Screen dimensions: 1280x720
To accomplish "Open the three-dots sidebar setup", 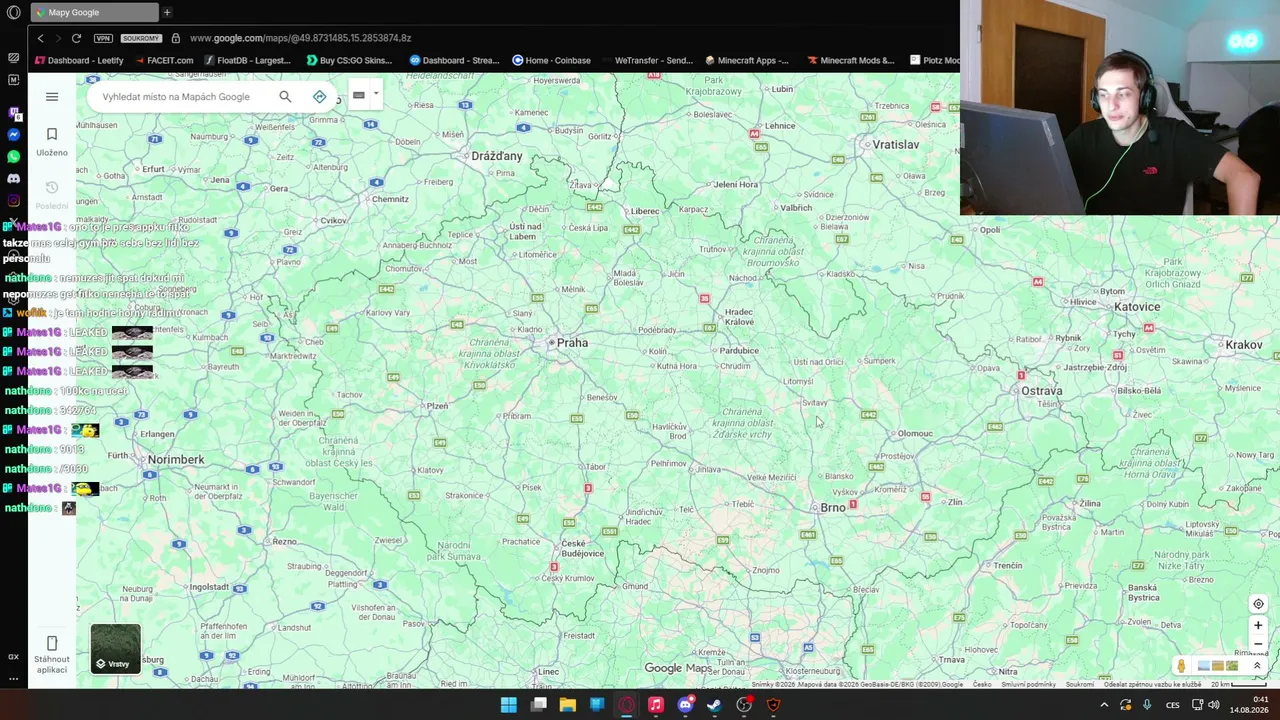I will [x=13, y=678].
